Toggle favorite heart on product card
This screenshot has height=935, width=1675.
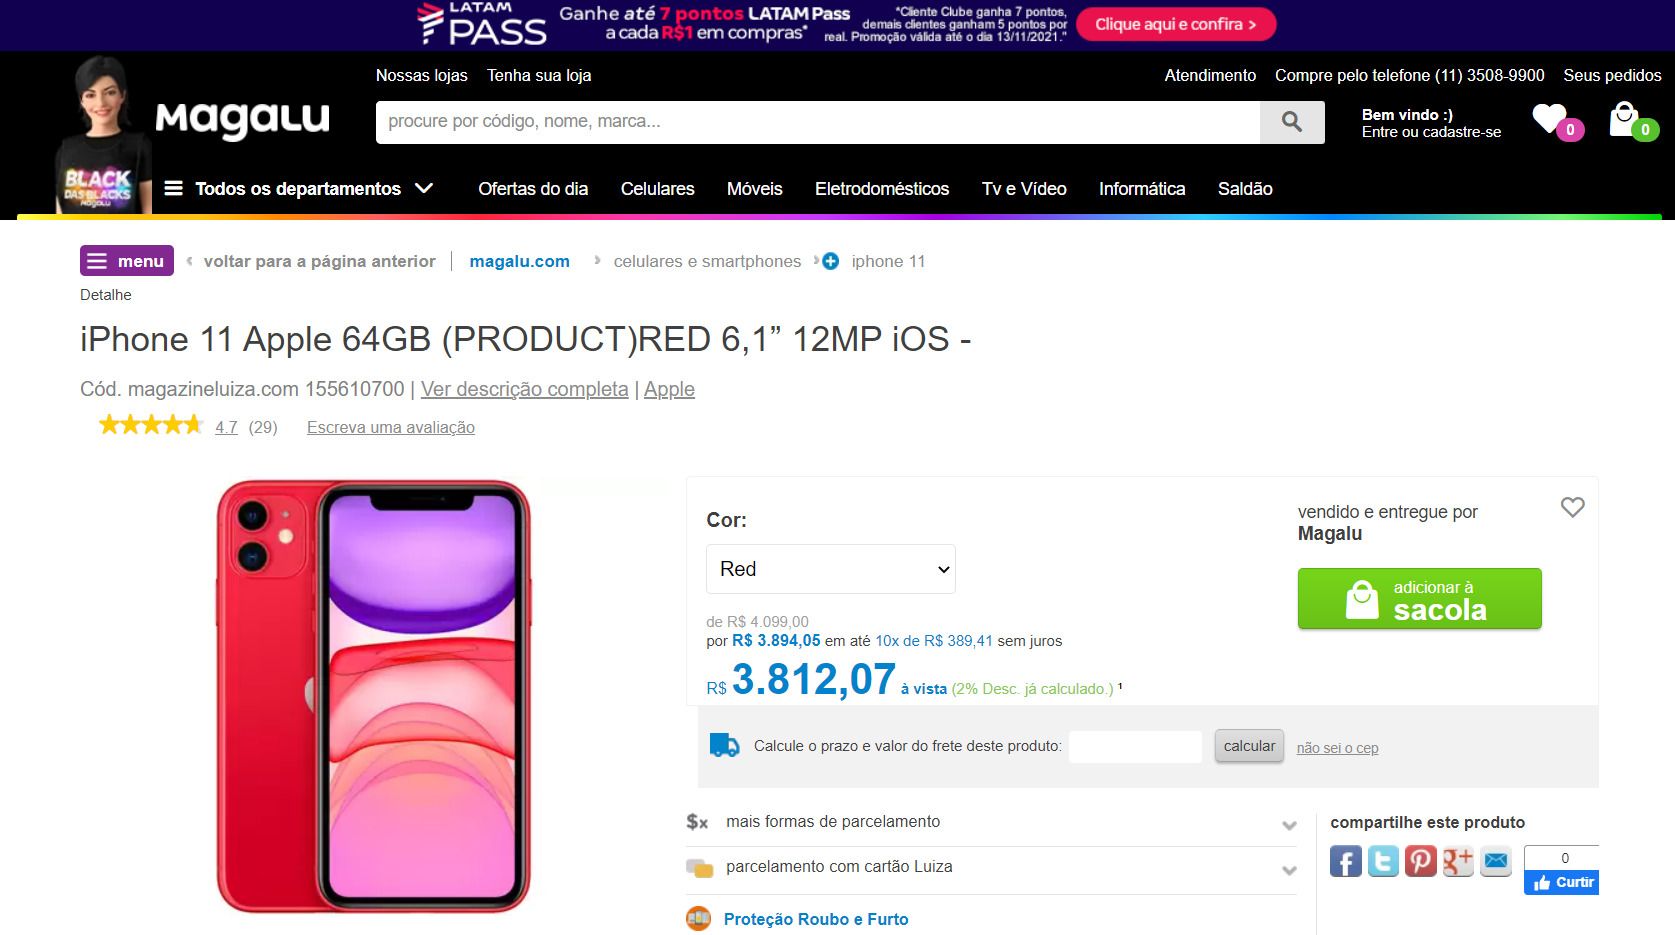[x=1572, y=508]
